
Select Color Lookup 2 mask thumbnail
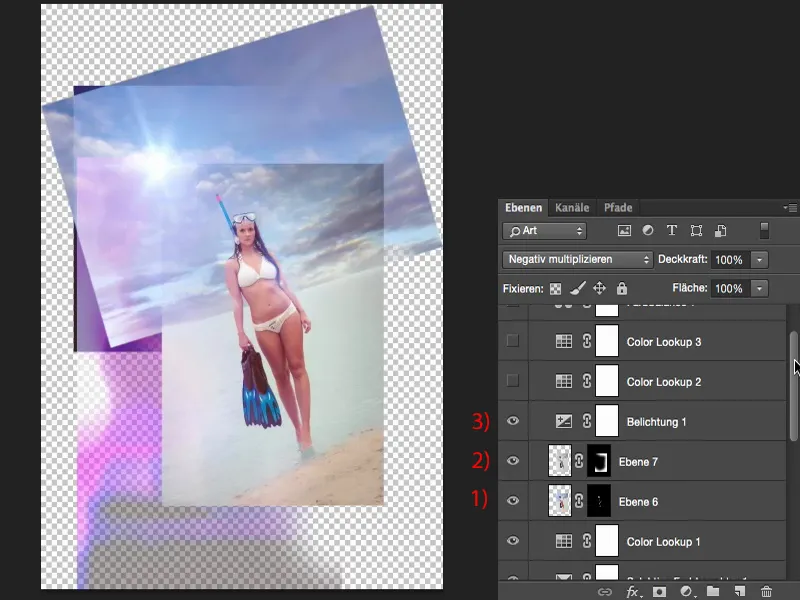pos(607,381)
